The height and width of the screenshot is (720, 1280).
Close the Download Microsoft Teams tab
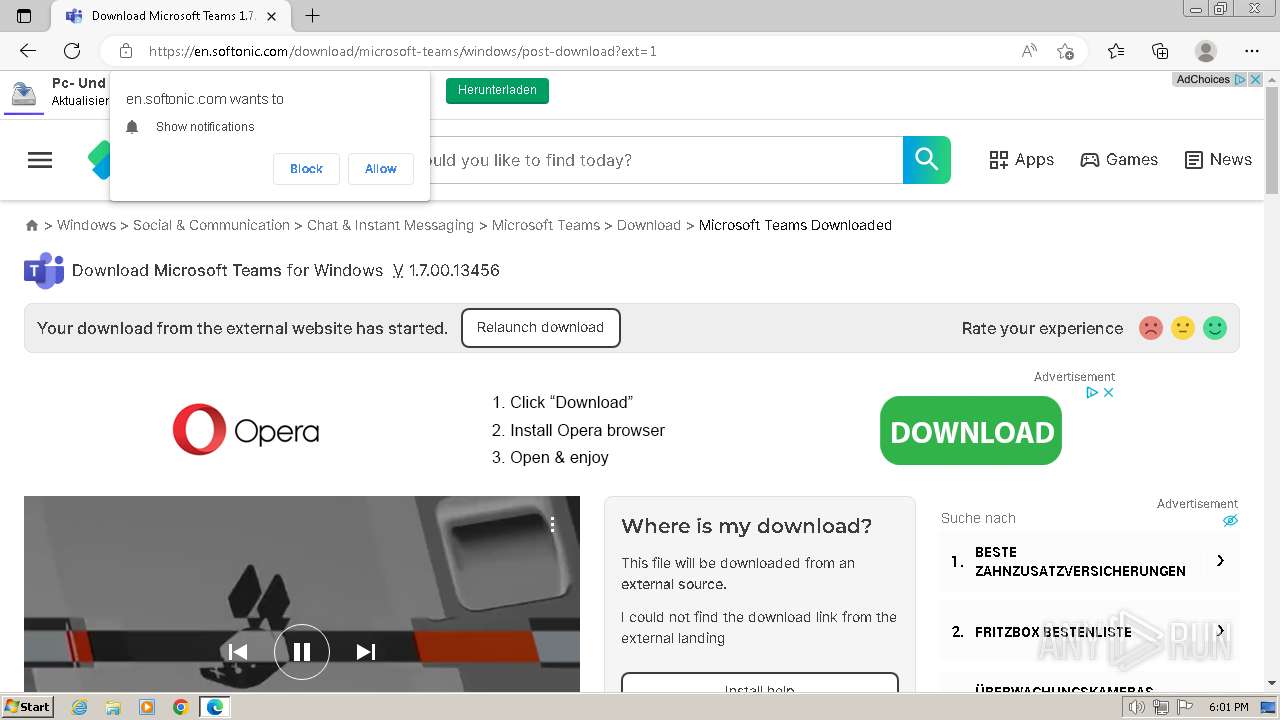pyautogui.click(x=272, y=16)
